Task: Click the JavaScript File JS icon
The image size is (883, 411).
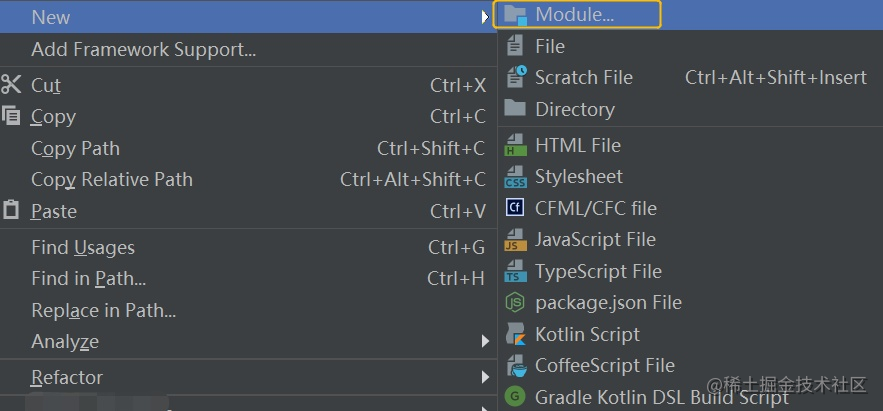Action: 515,240
